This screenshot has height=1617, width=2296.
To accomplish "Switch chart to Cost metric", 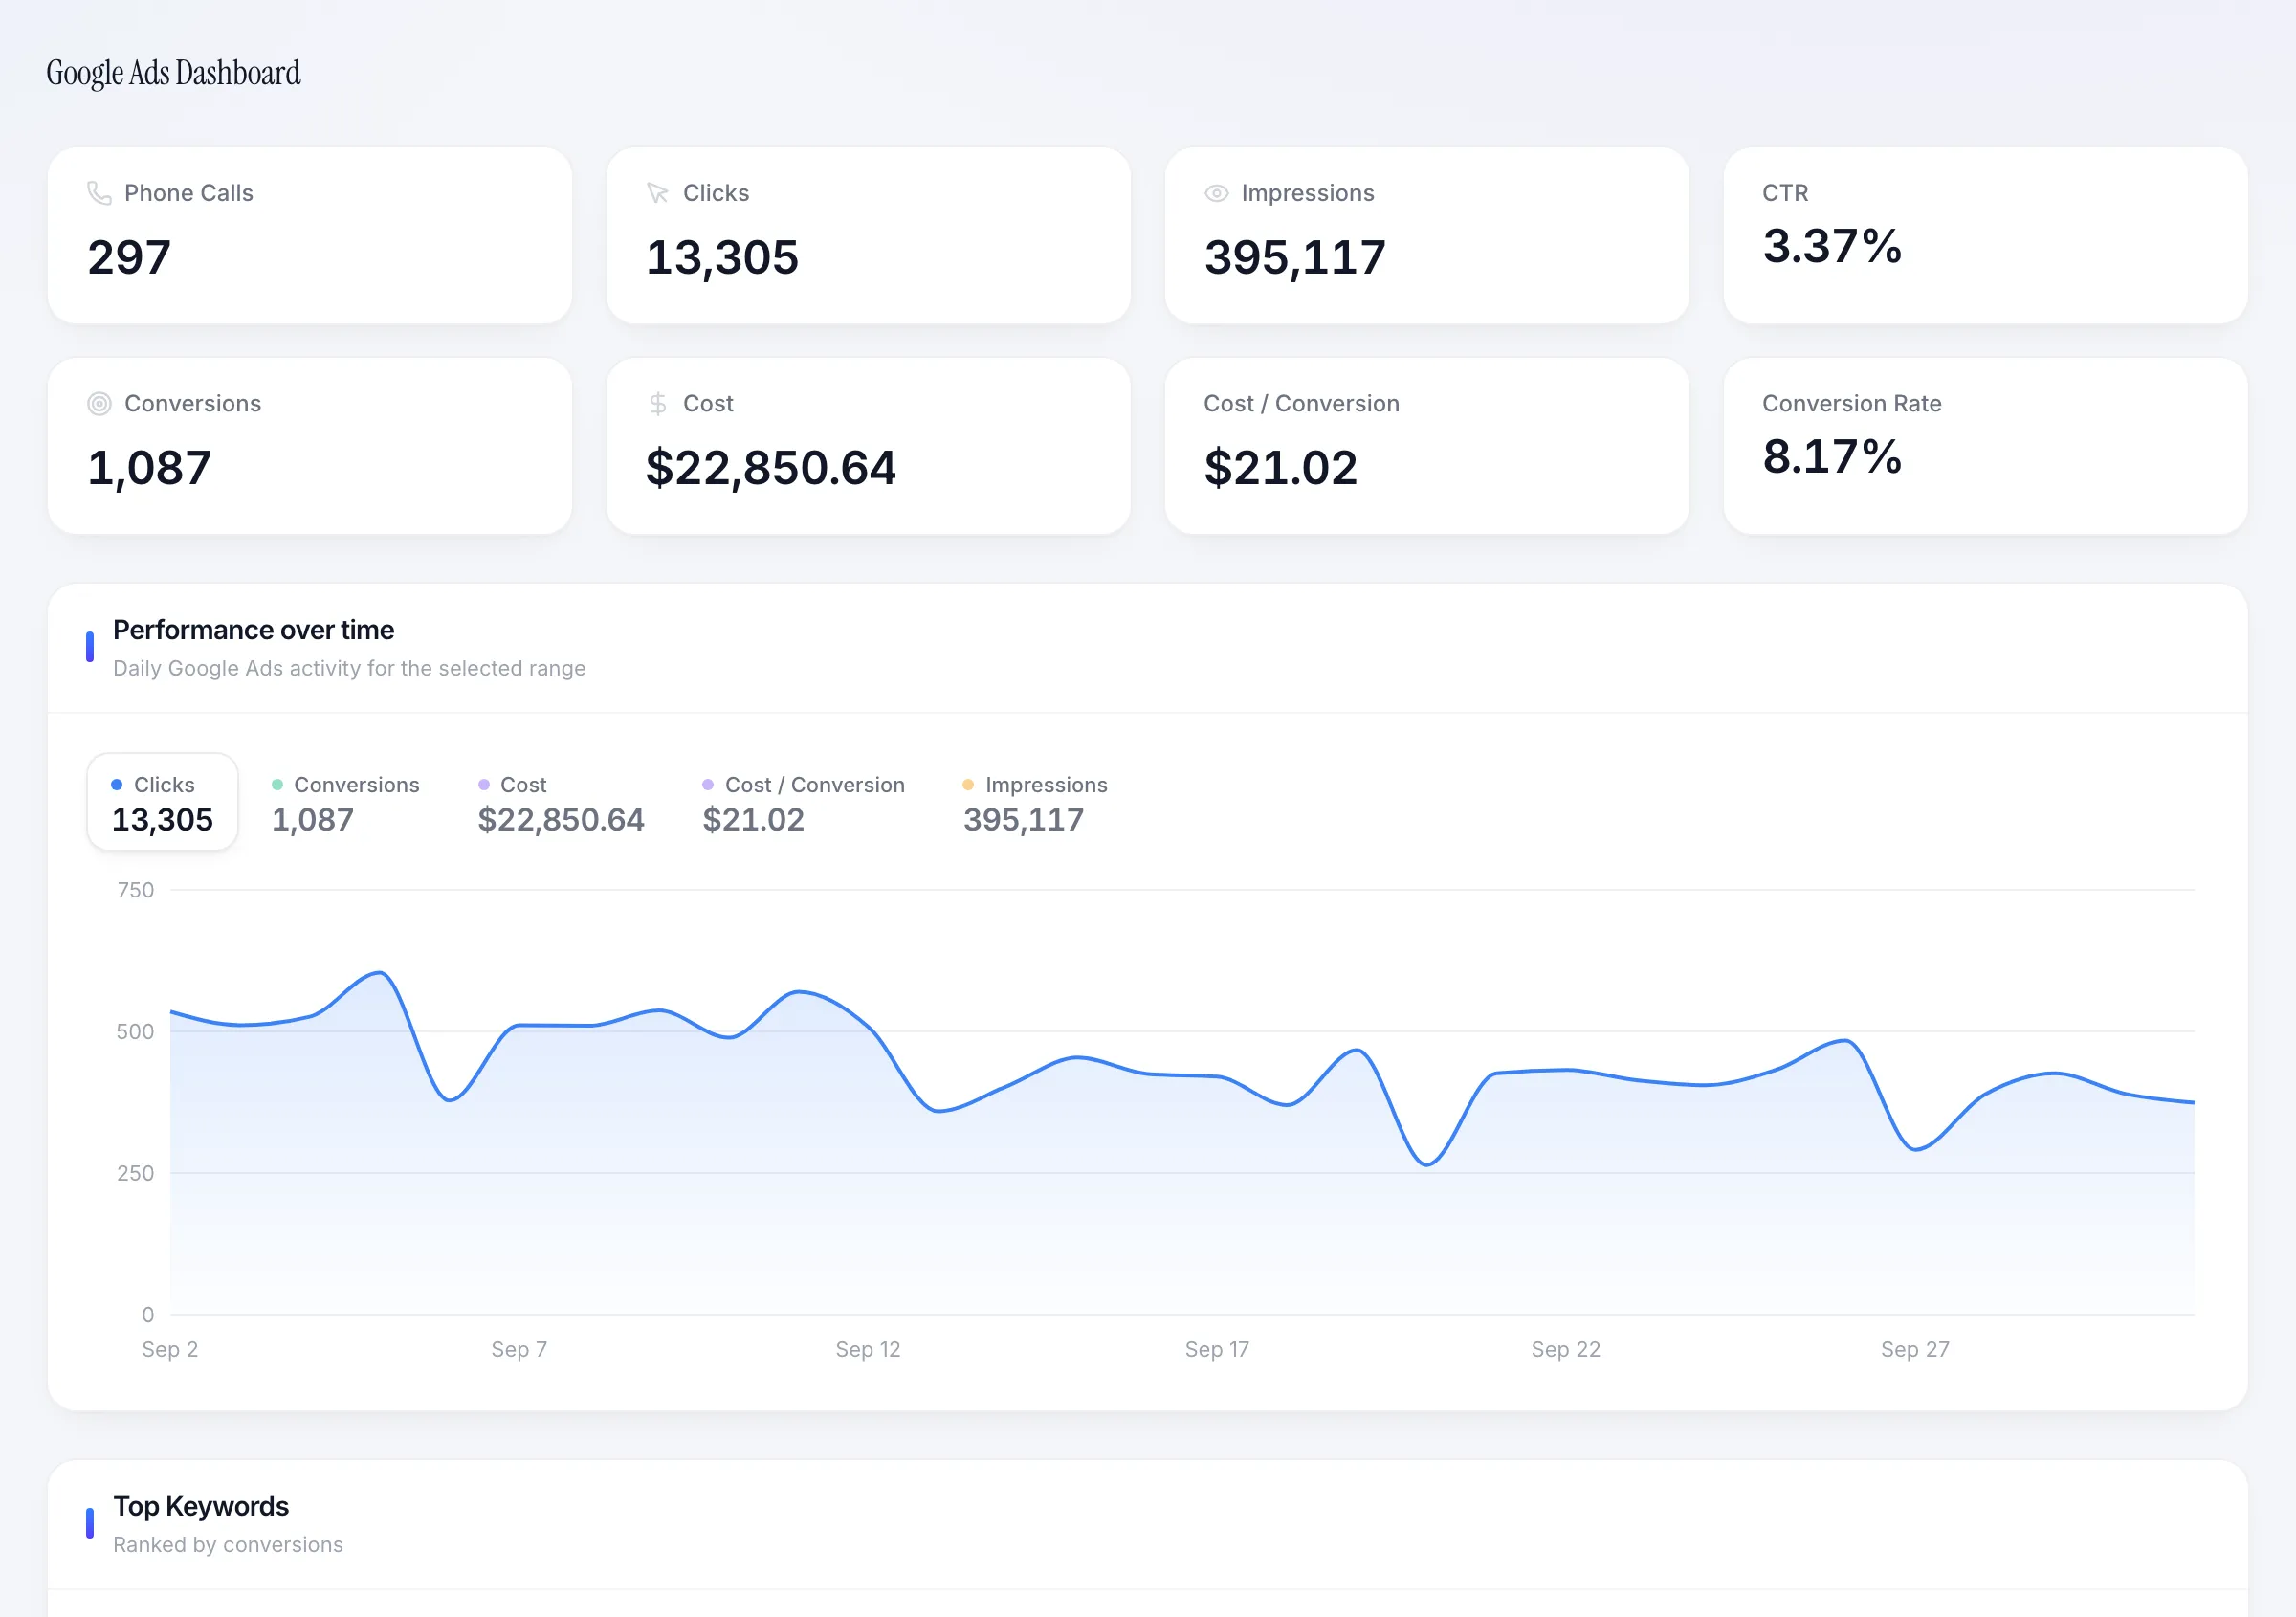I will coord(561,802).
